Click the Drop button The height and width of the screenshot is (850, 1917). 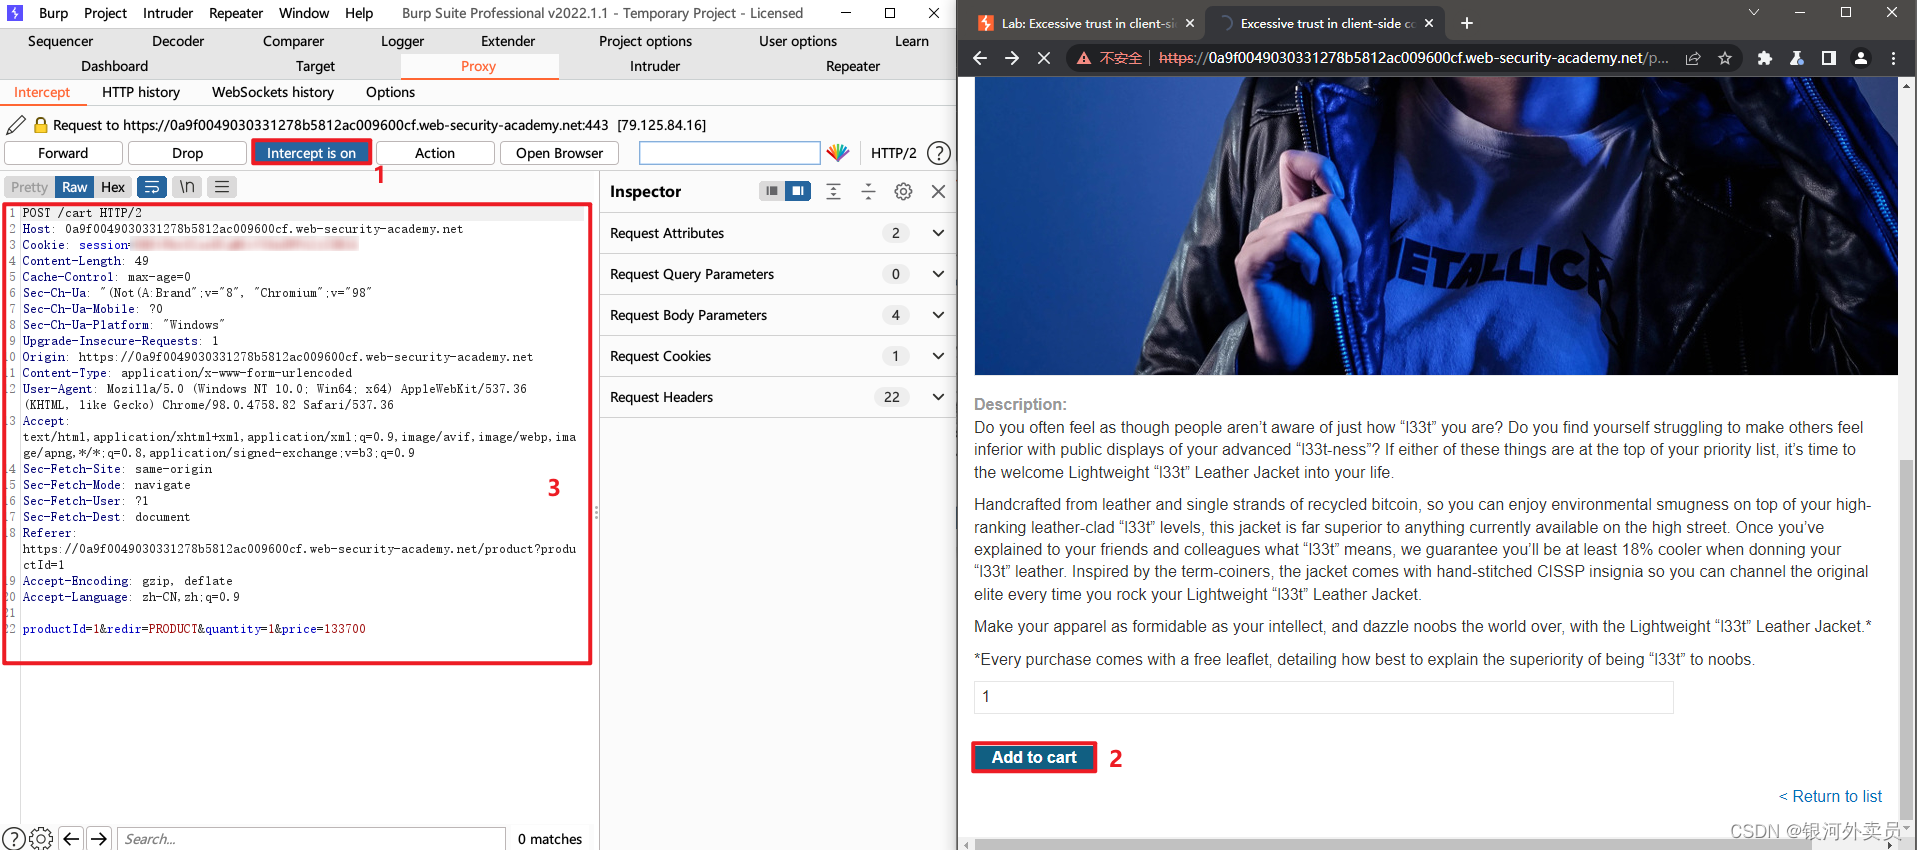pos(187,153)
